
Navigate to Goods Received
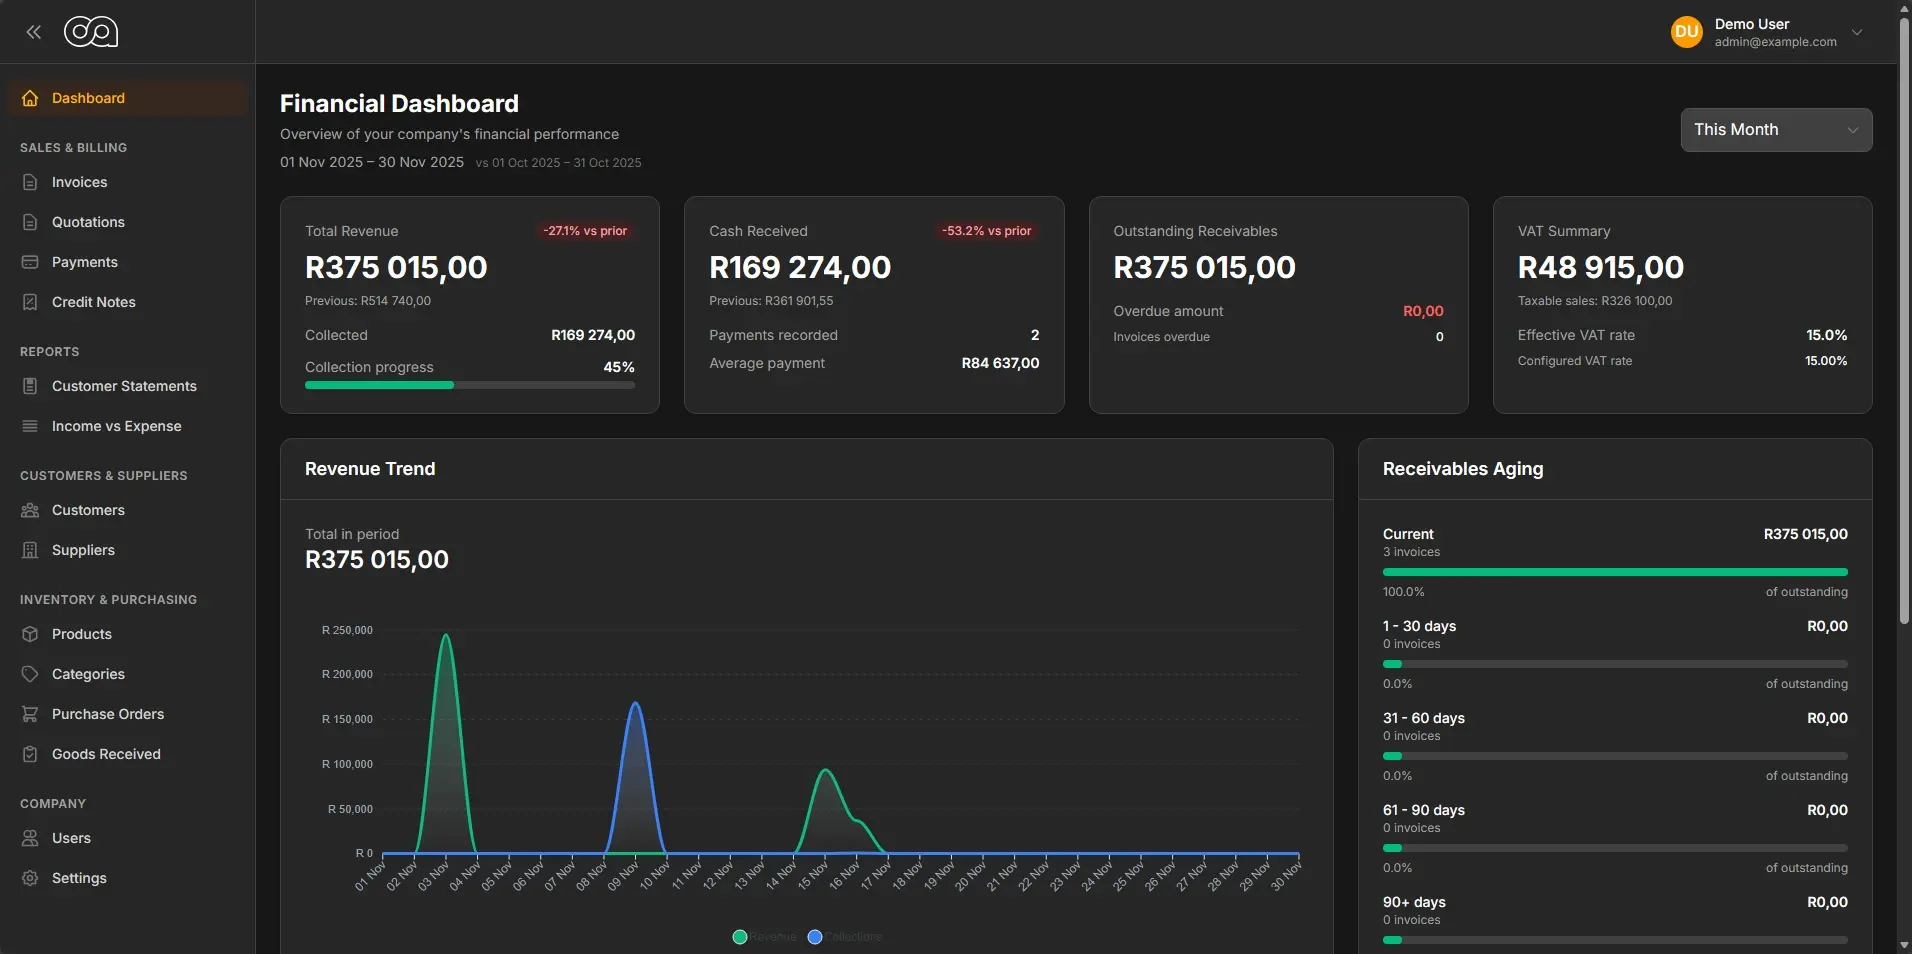point(106,754)
